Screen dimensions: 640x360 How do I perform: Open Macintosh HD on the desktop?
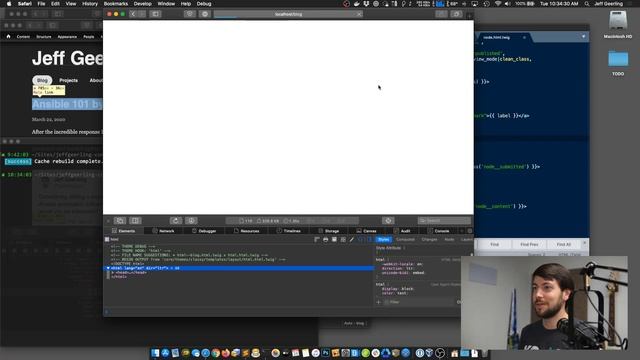(x=618, y=24)
